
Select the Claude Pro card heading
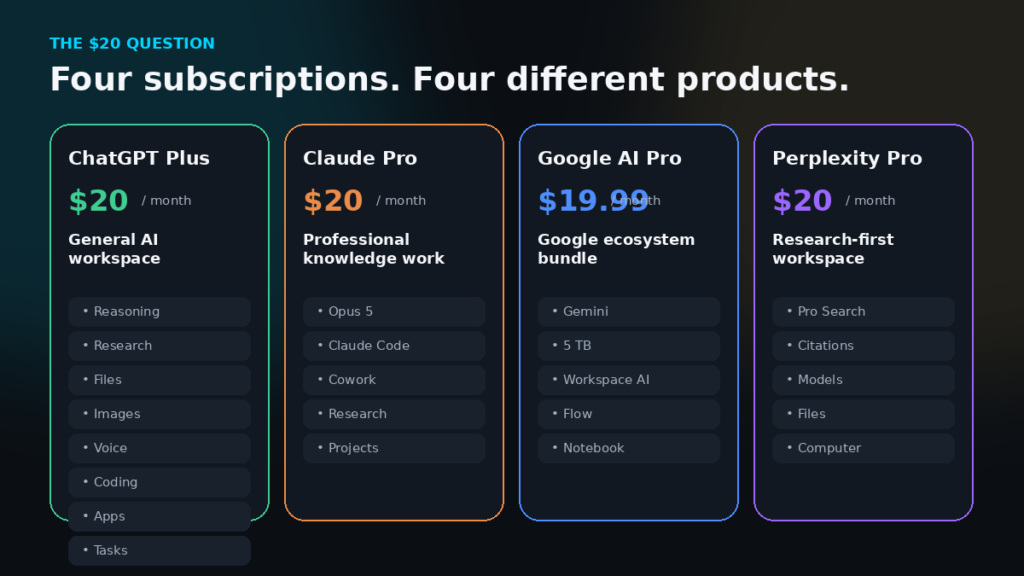pos(360,158)
